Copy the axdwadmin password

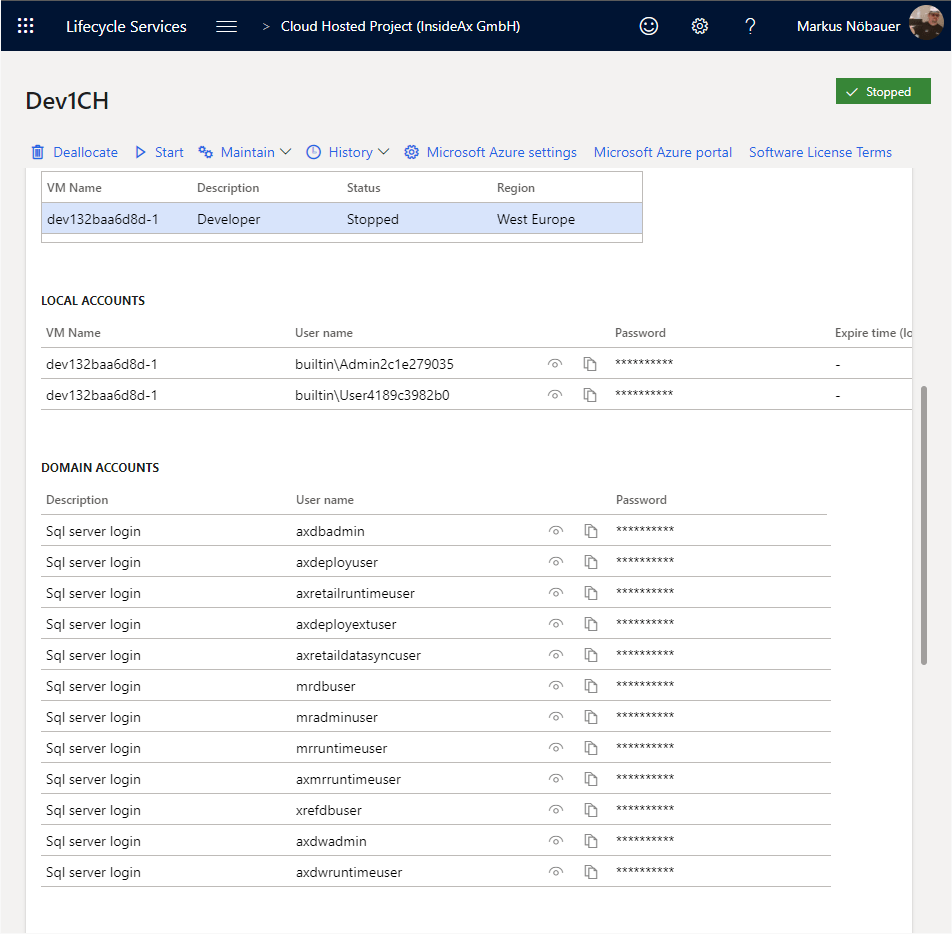[x=590, y=841]
